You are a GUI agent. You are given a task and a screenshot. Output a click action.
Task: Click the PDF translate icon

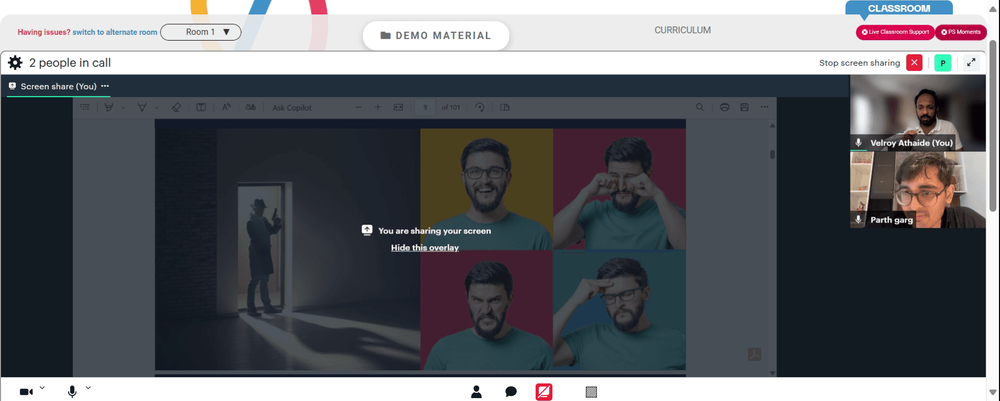251,107
